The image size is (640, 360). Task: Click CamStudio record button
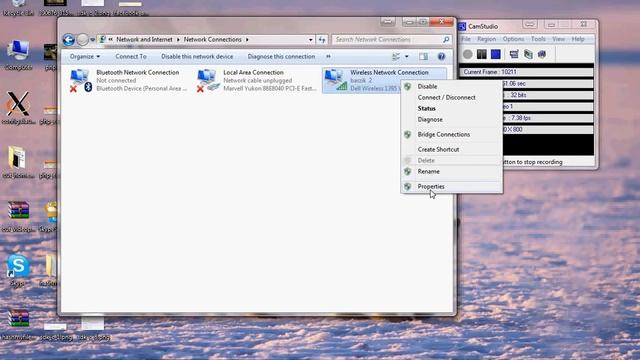click(468, 54)
